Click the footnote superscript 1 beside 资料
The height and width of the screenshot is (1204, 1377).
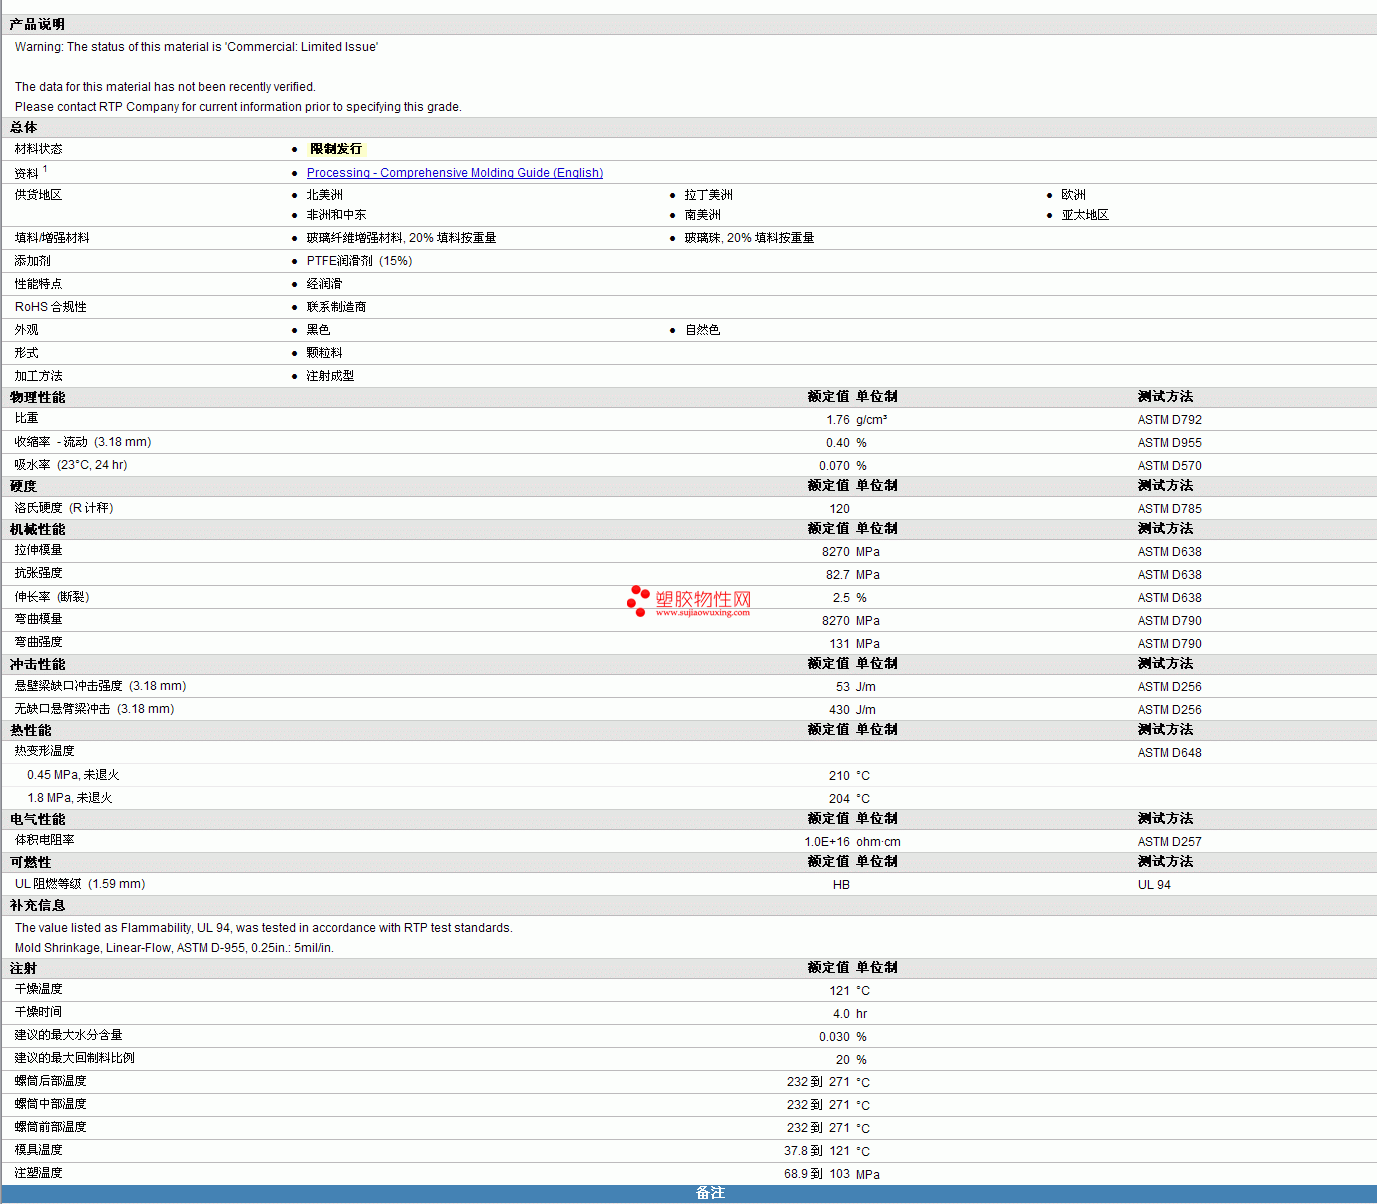45,169
